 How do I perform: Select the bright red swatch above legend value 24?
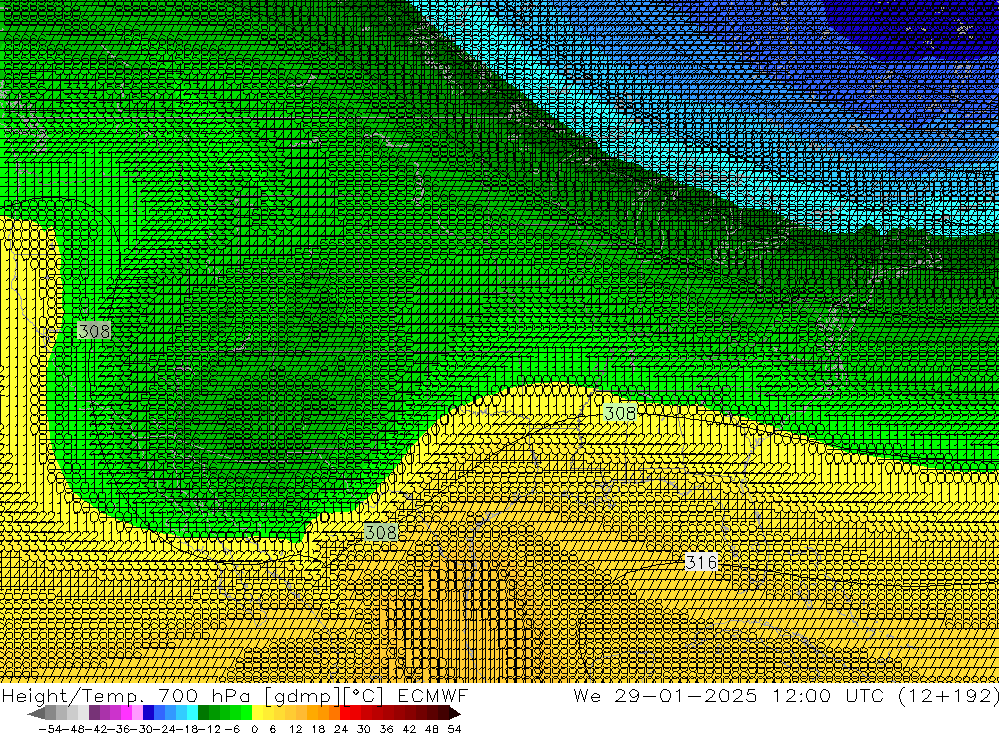tap(345, 713)
